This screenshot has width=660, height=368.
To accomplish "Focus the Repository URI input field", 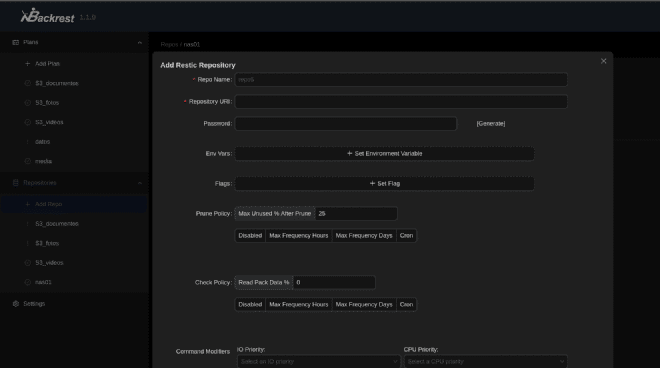I will [401, 101].
